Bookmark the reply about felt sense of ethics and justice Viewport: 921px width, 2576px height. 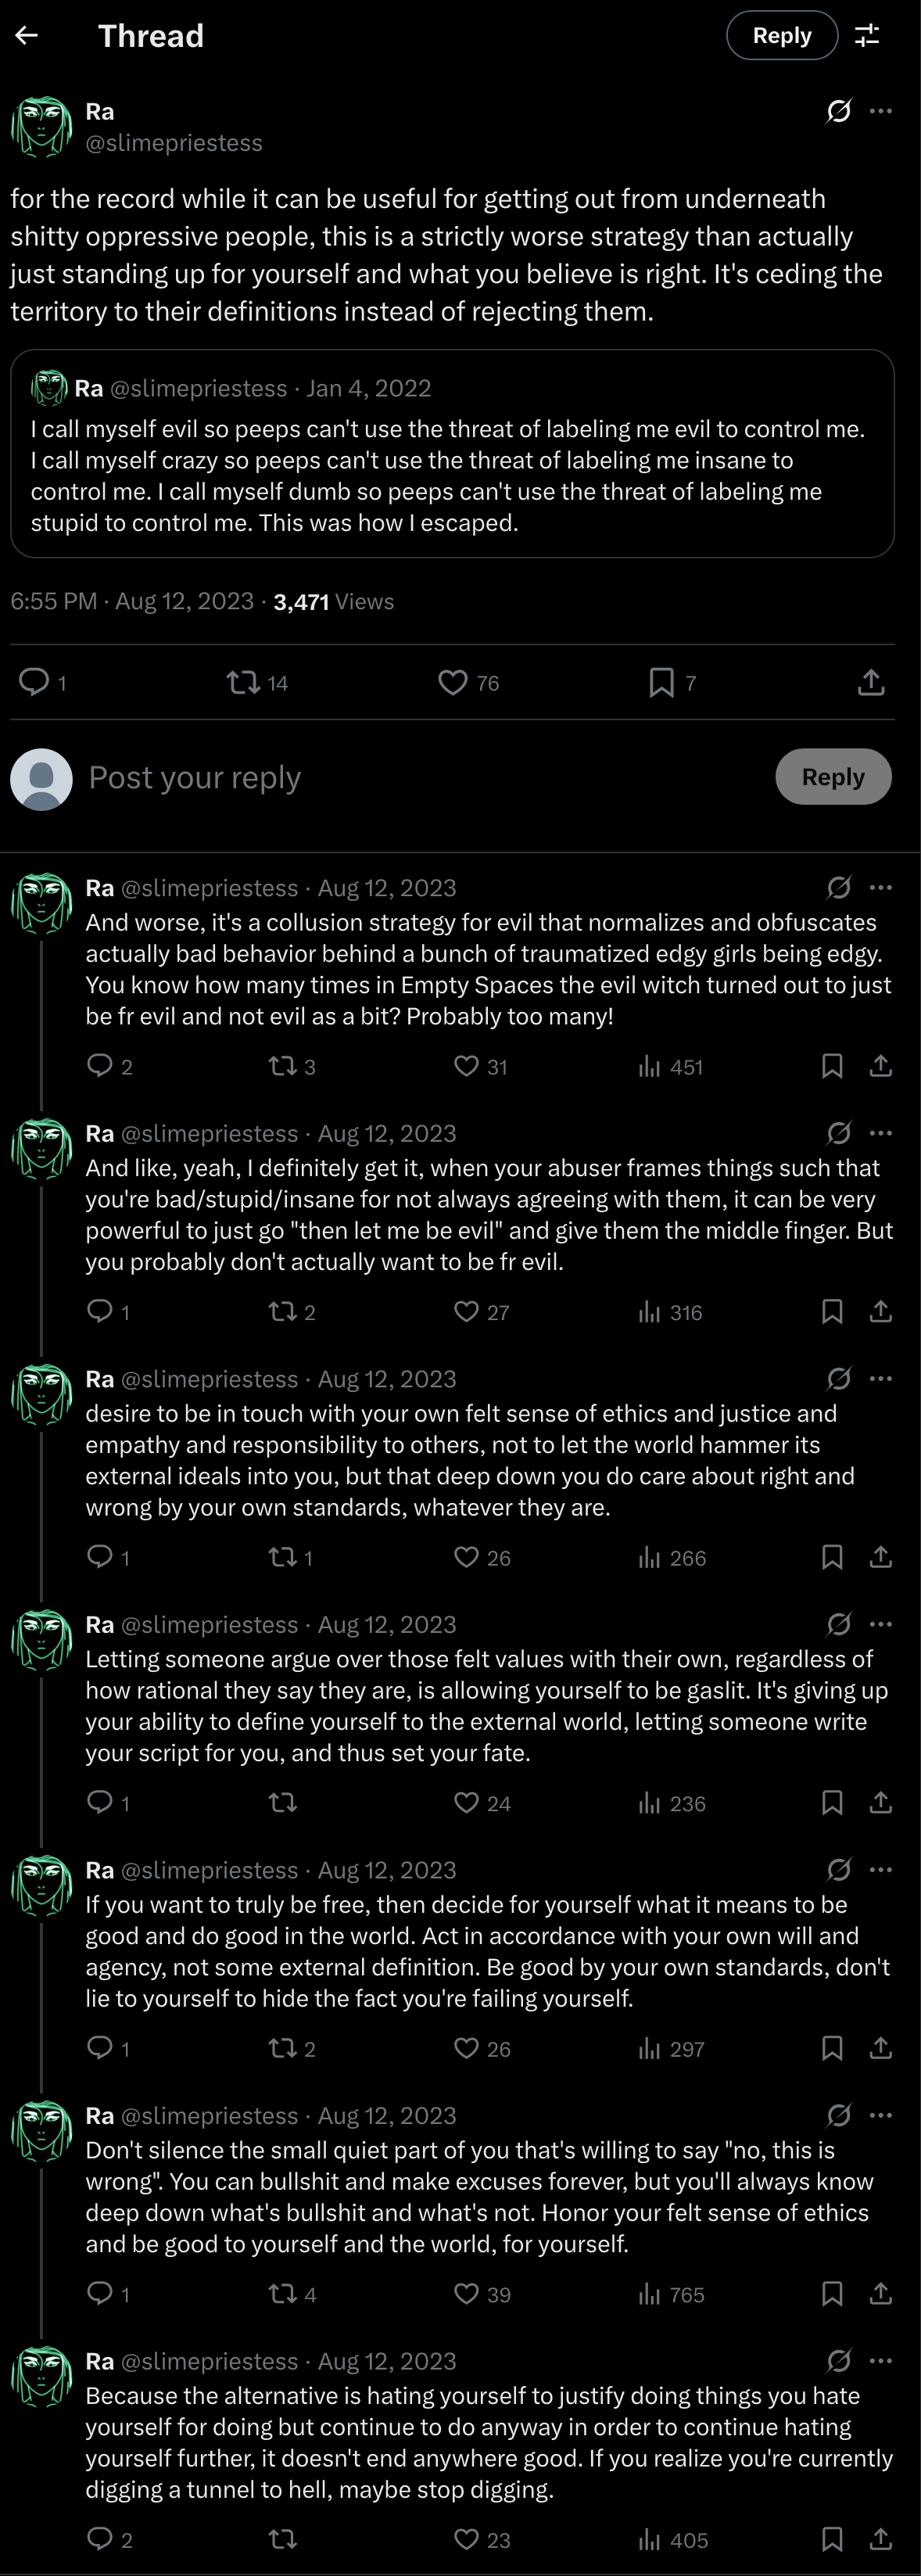831,1557
